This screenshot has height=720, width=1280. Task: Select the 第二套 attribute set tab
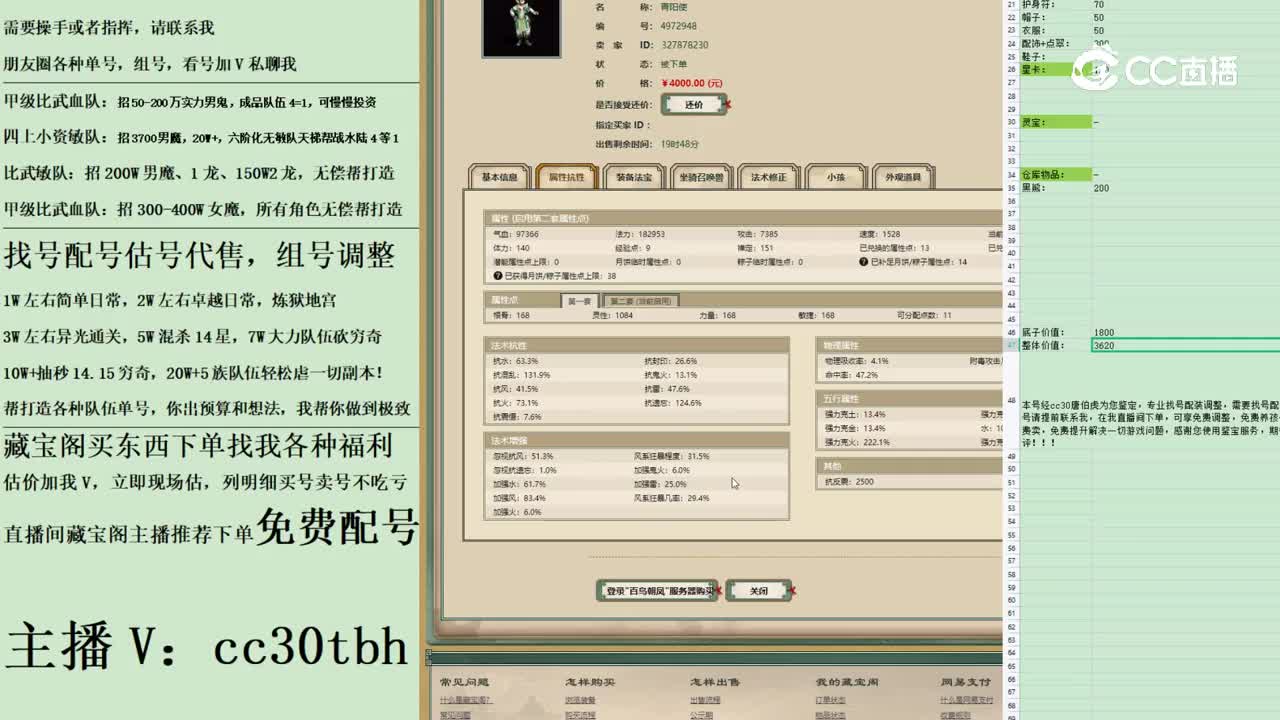[x=641, y=300]
